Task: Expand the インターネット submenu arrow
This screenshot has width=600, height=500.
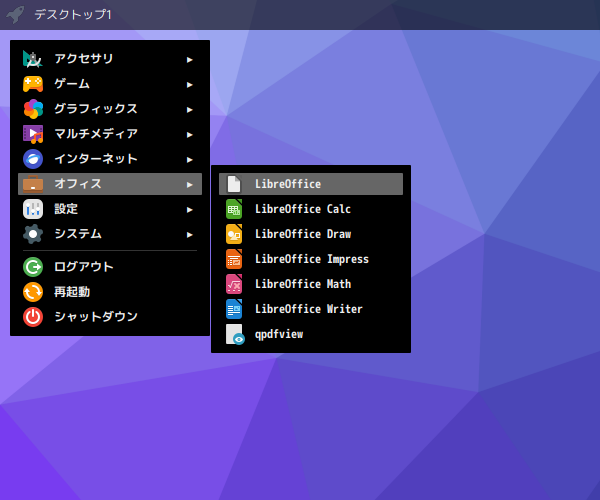Action: 189,160
